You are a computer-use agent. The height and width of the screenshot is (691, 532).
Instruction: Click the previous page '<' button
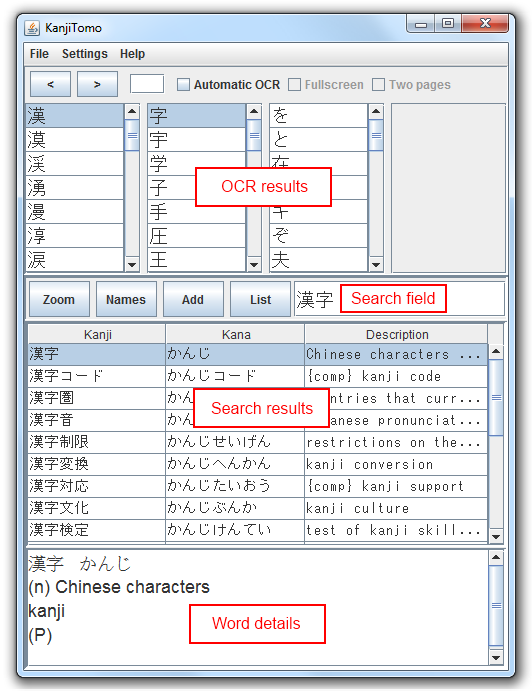(x=50, y=84)
